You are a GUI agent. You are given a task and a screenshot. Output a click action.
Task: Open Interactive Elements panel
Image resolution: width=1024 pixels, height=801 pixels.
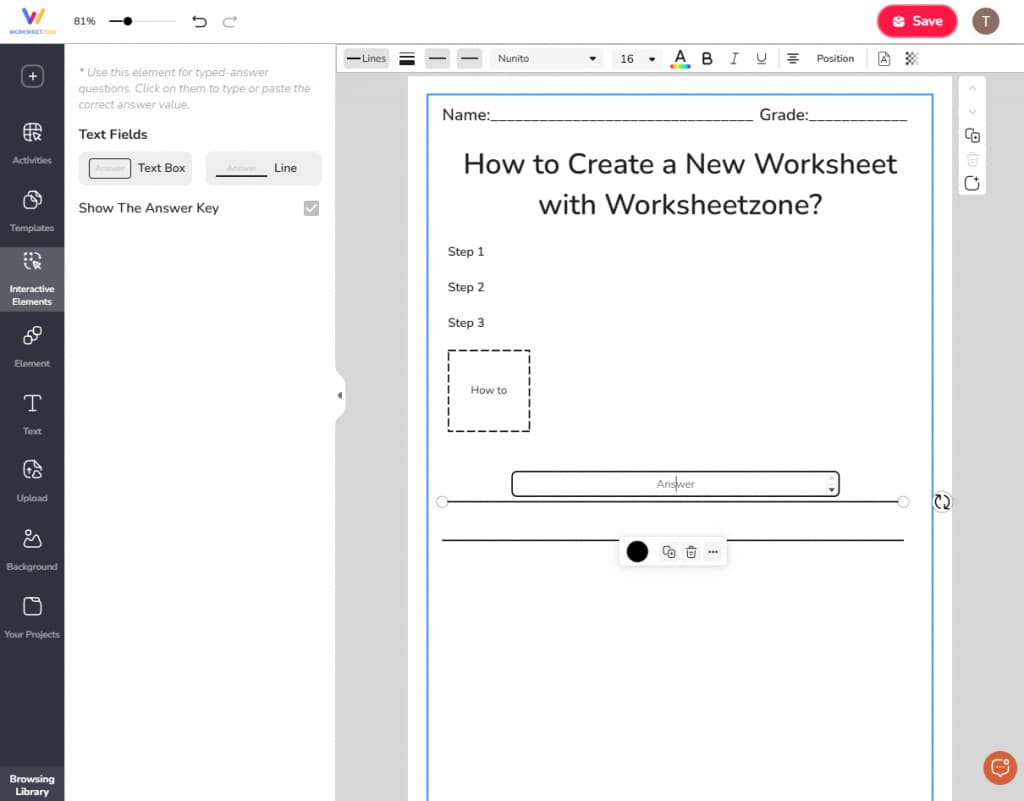coord(32,279)
